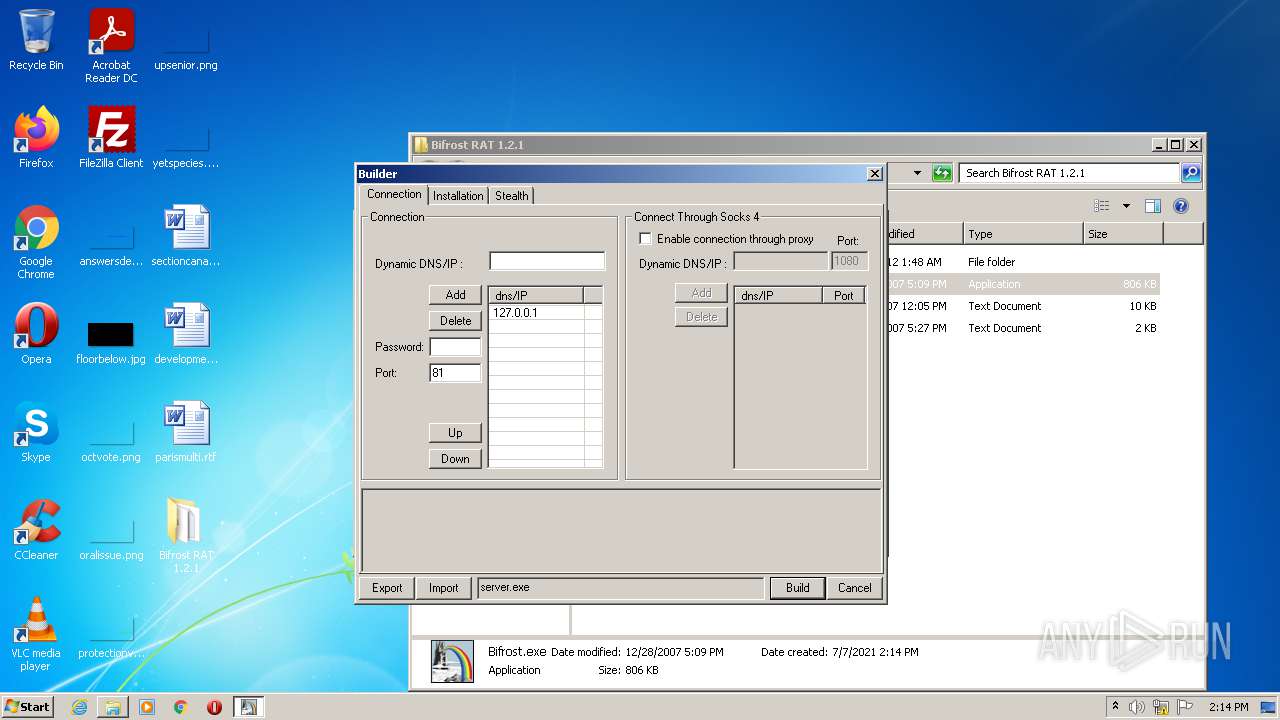Image resolution: width=1280 pixels, height=720 pixels.
Task: Switch to the Installation tab
Action: point(458,196)
